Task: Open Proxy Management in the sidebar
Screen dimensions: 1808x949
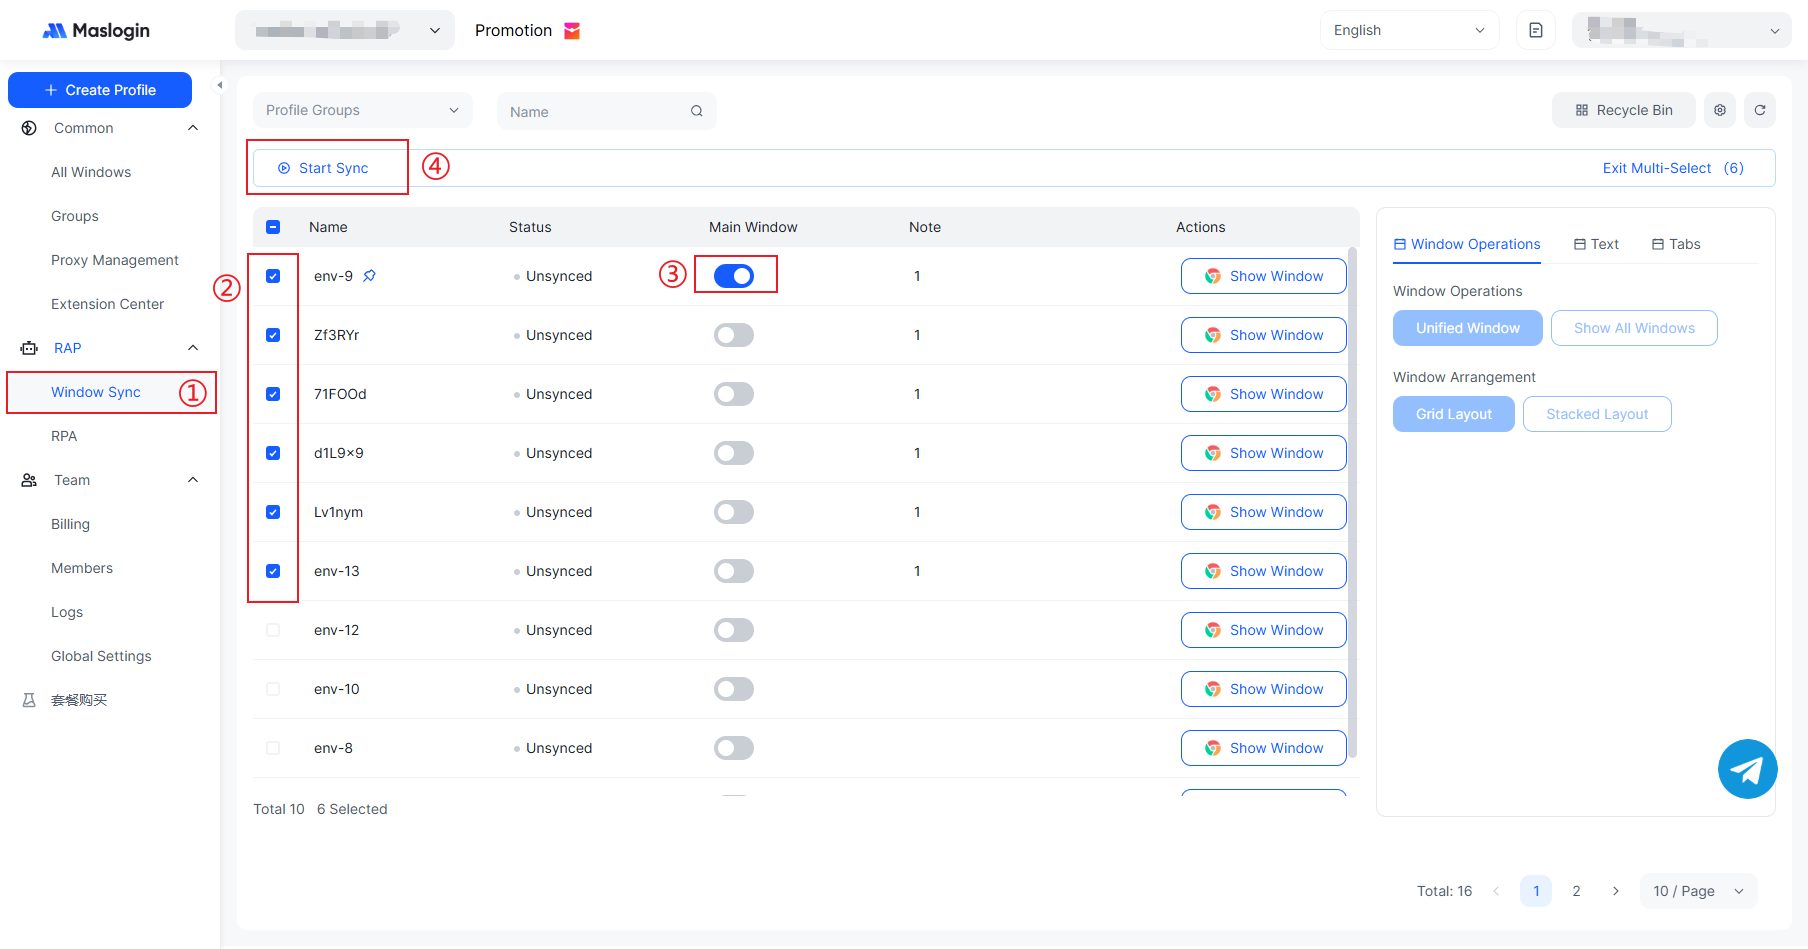Action: 115,260
